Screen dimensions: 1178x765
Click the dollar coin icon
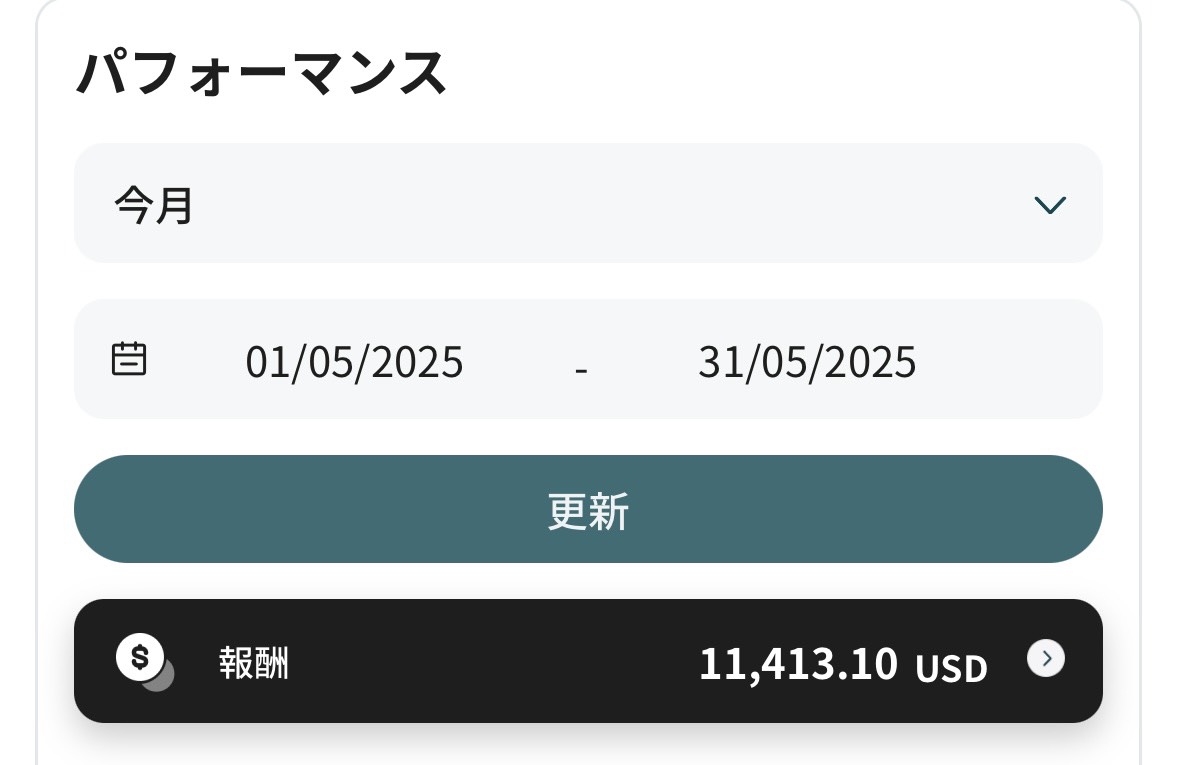(x=139, y=656)
